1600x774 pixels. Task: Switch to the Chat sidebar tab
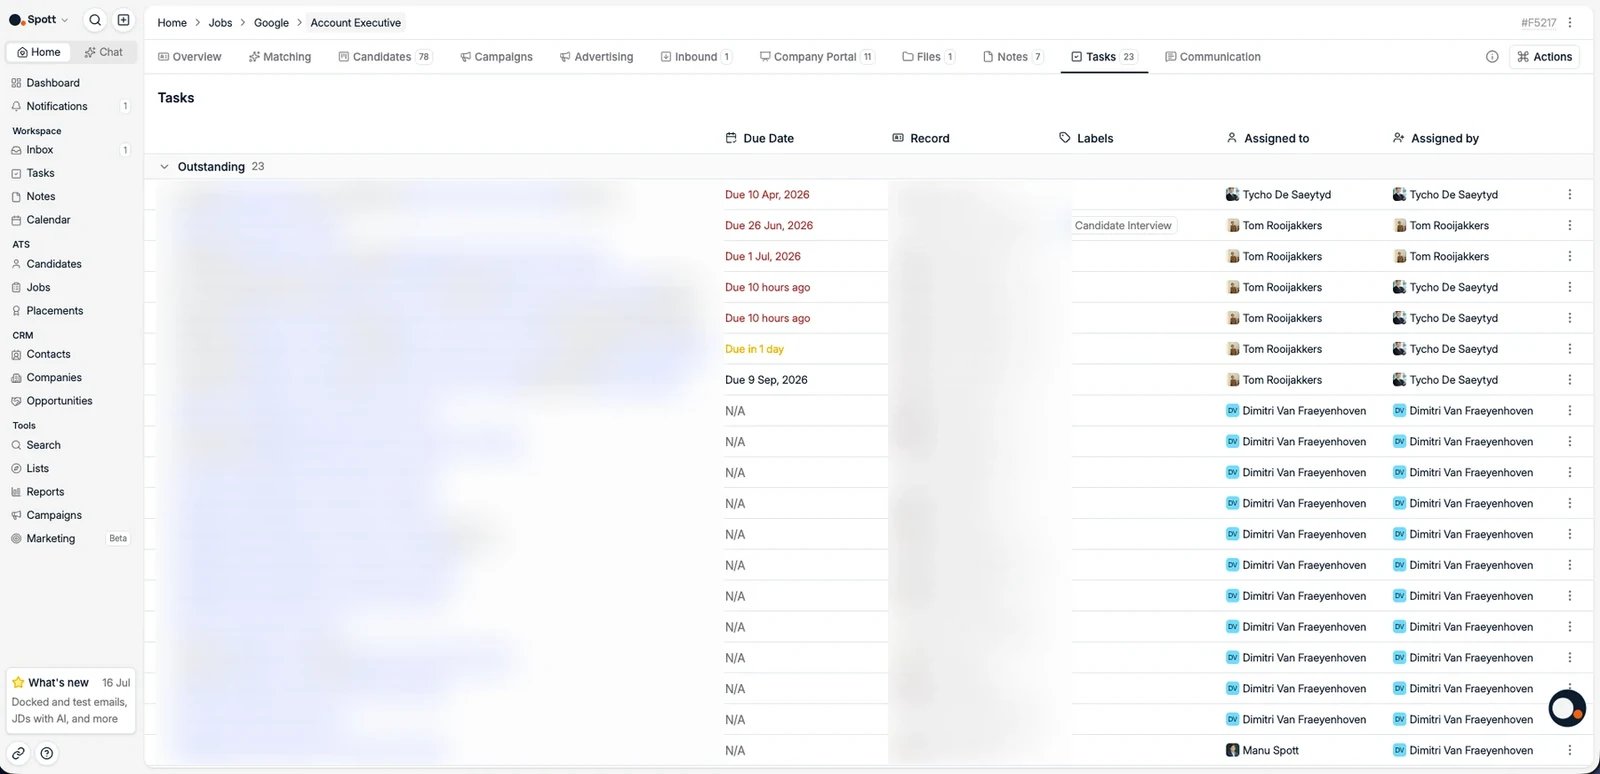103,52
